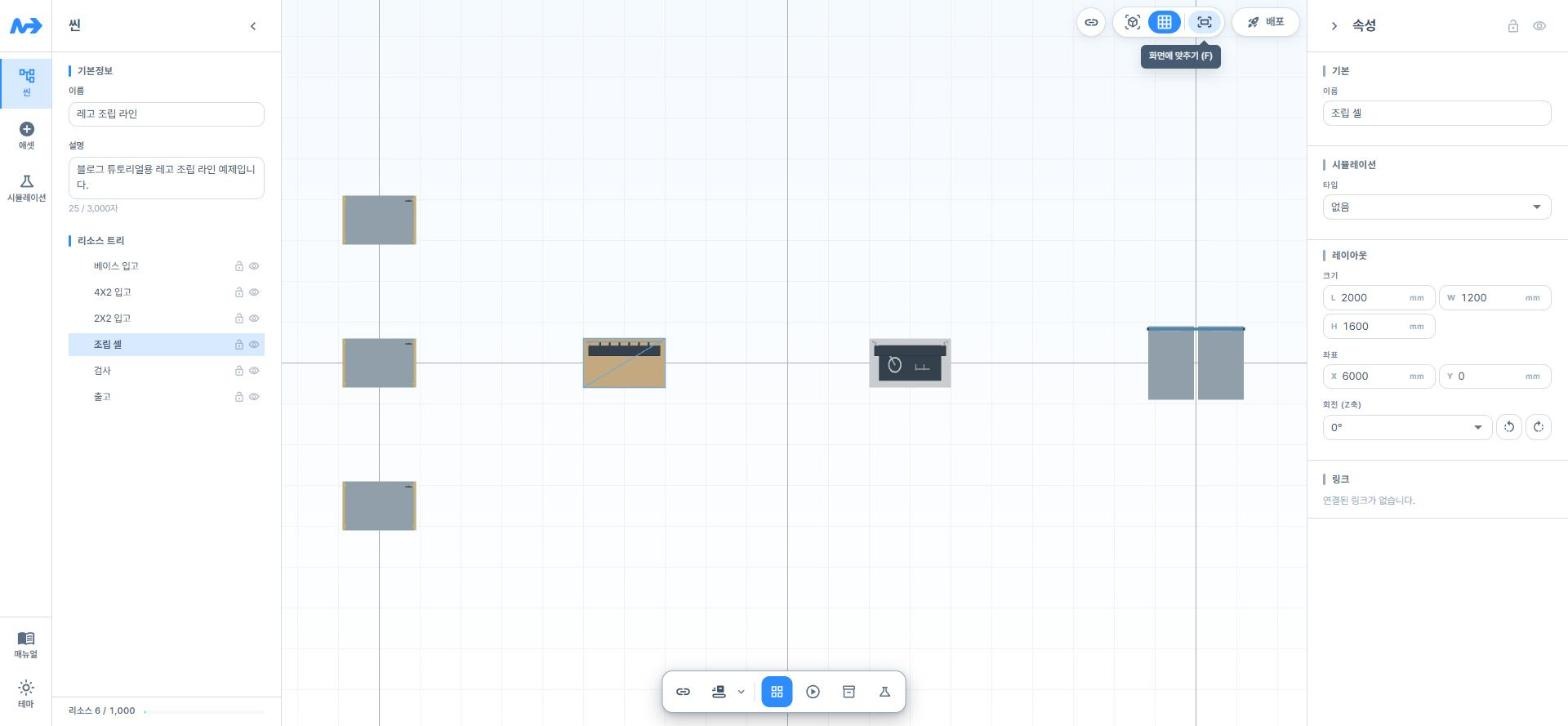
Task: Click the 조립 셀 object on the canvas
Action: 624,363
